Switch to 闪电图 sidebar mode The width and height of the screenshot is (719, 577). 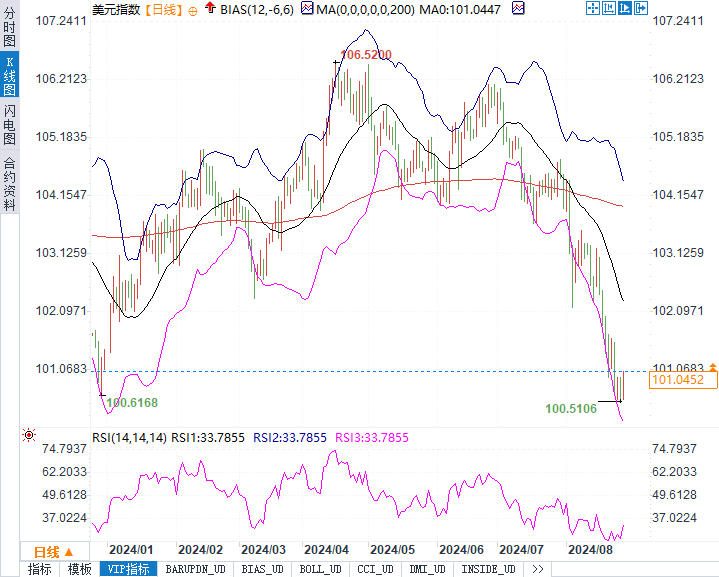coord(9,124)
